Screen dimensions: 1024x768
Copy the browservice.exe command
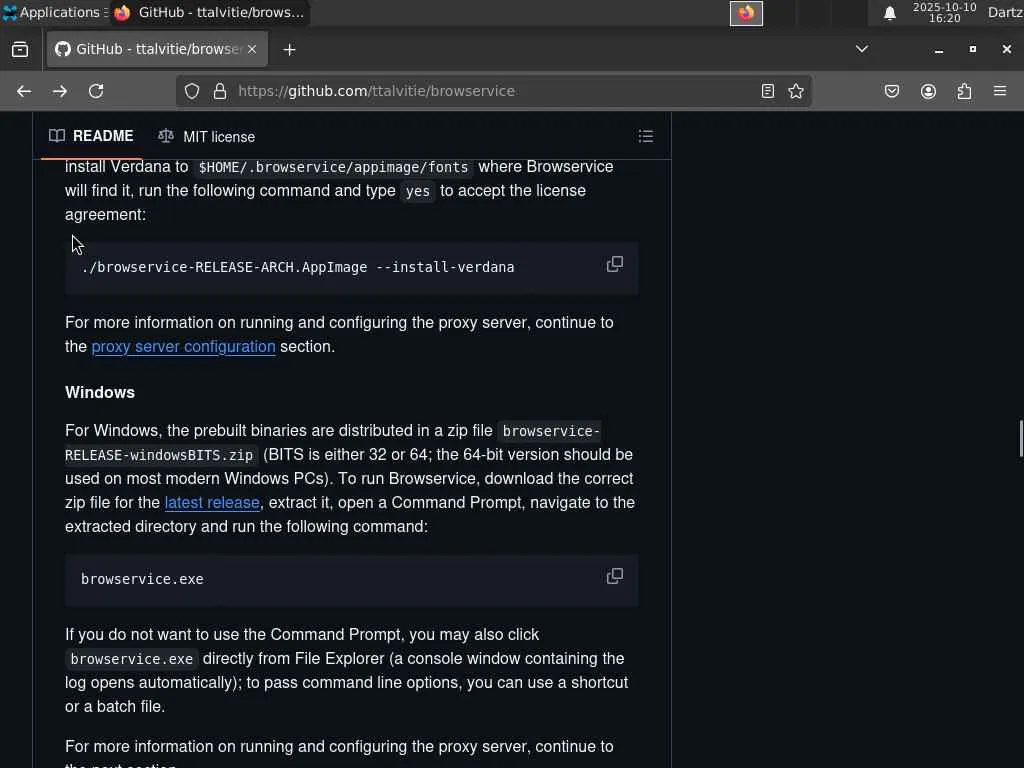pos(615,576)
